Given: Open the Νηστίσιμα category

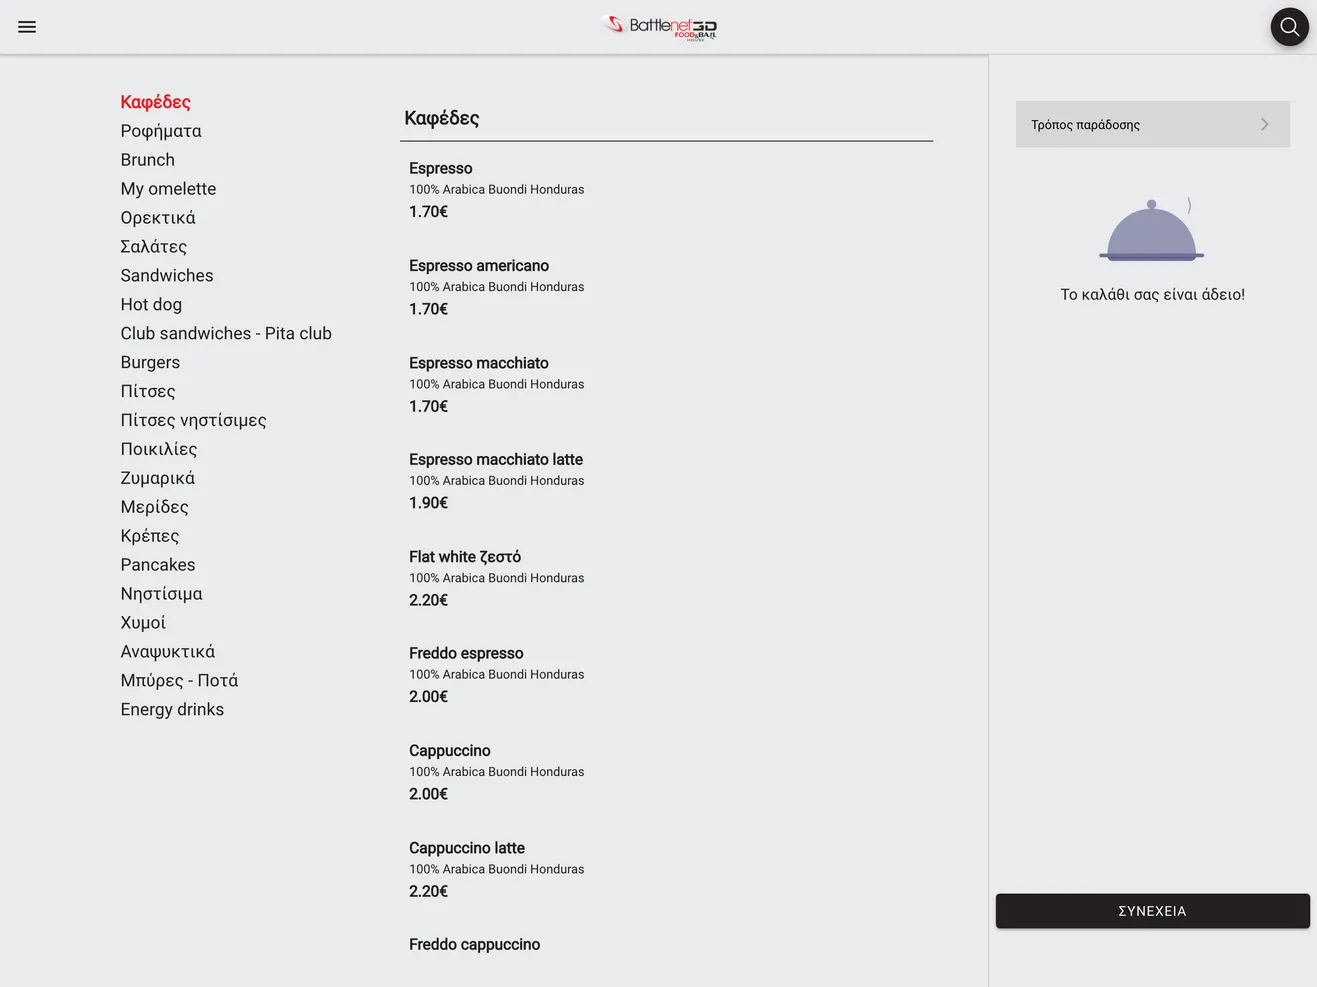Looking at the screenshot, I should tap(161, 595).
